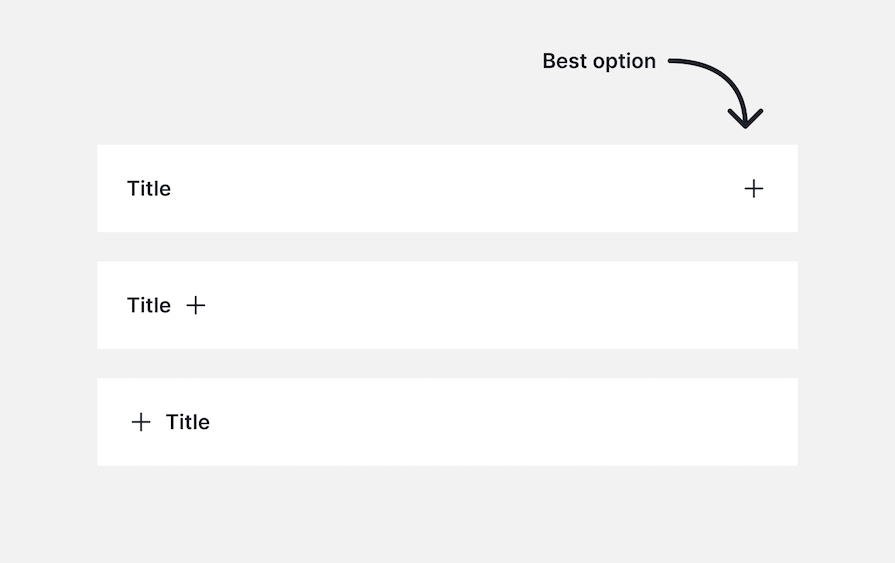Click the word "Best" in the annotation
The height and width of the screenshot is (563, 895).
click(565, 61)
